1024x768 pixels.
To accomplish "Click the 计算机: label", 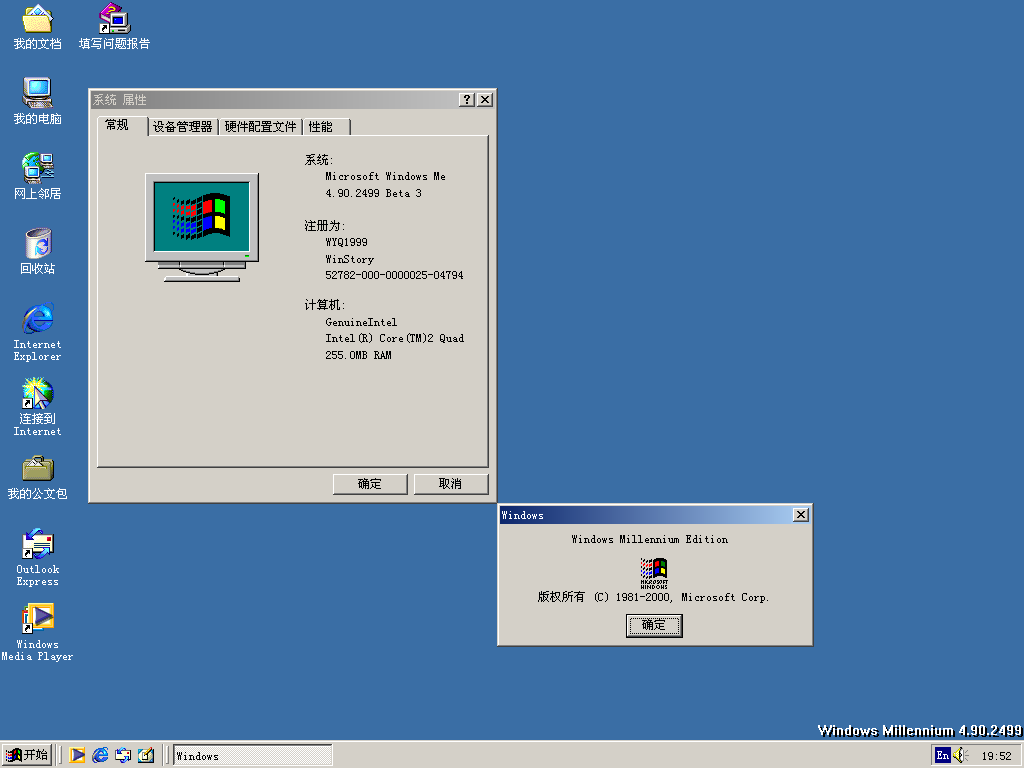I will 325,305.
